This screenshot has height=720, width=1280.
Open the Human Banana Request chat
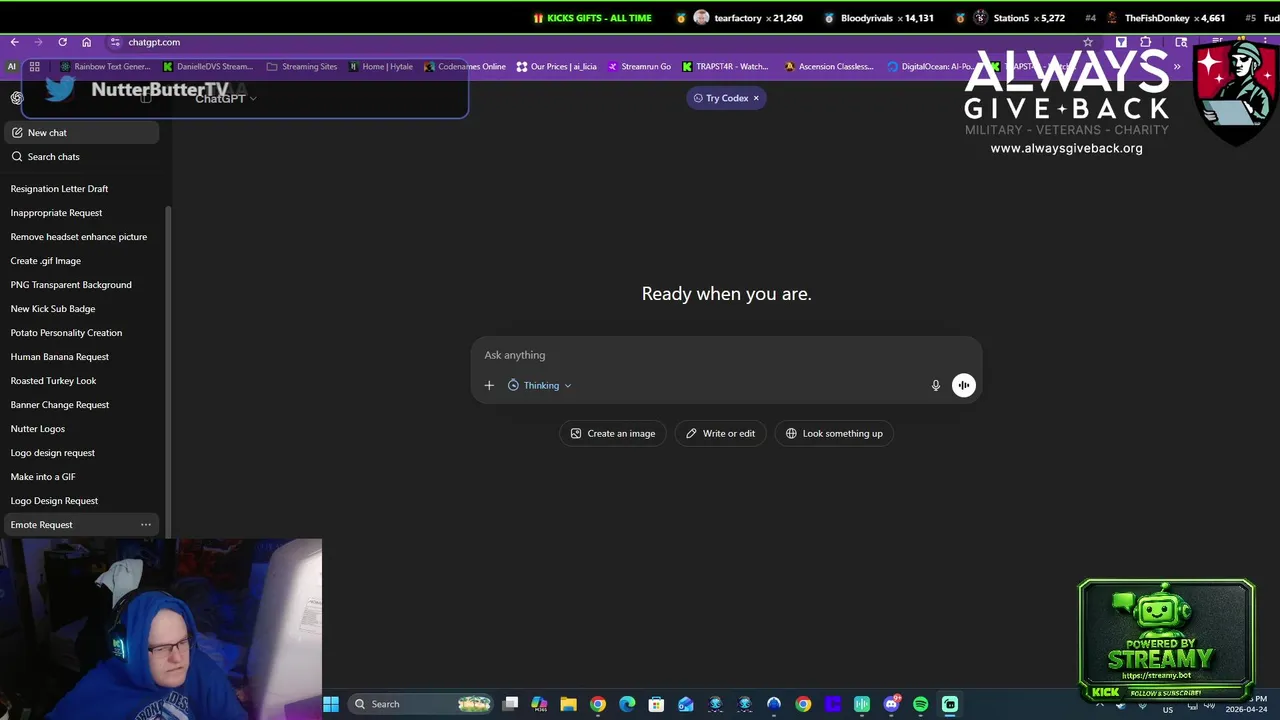pos(81,357)
